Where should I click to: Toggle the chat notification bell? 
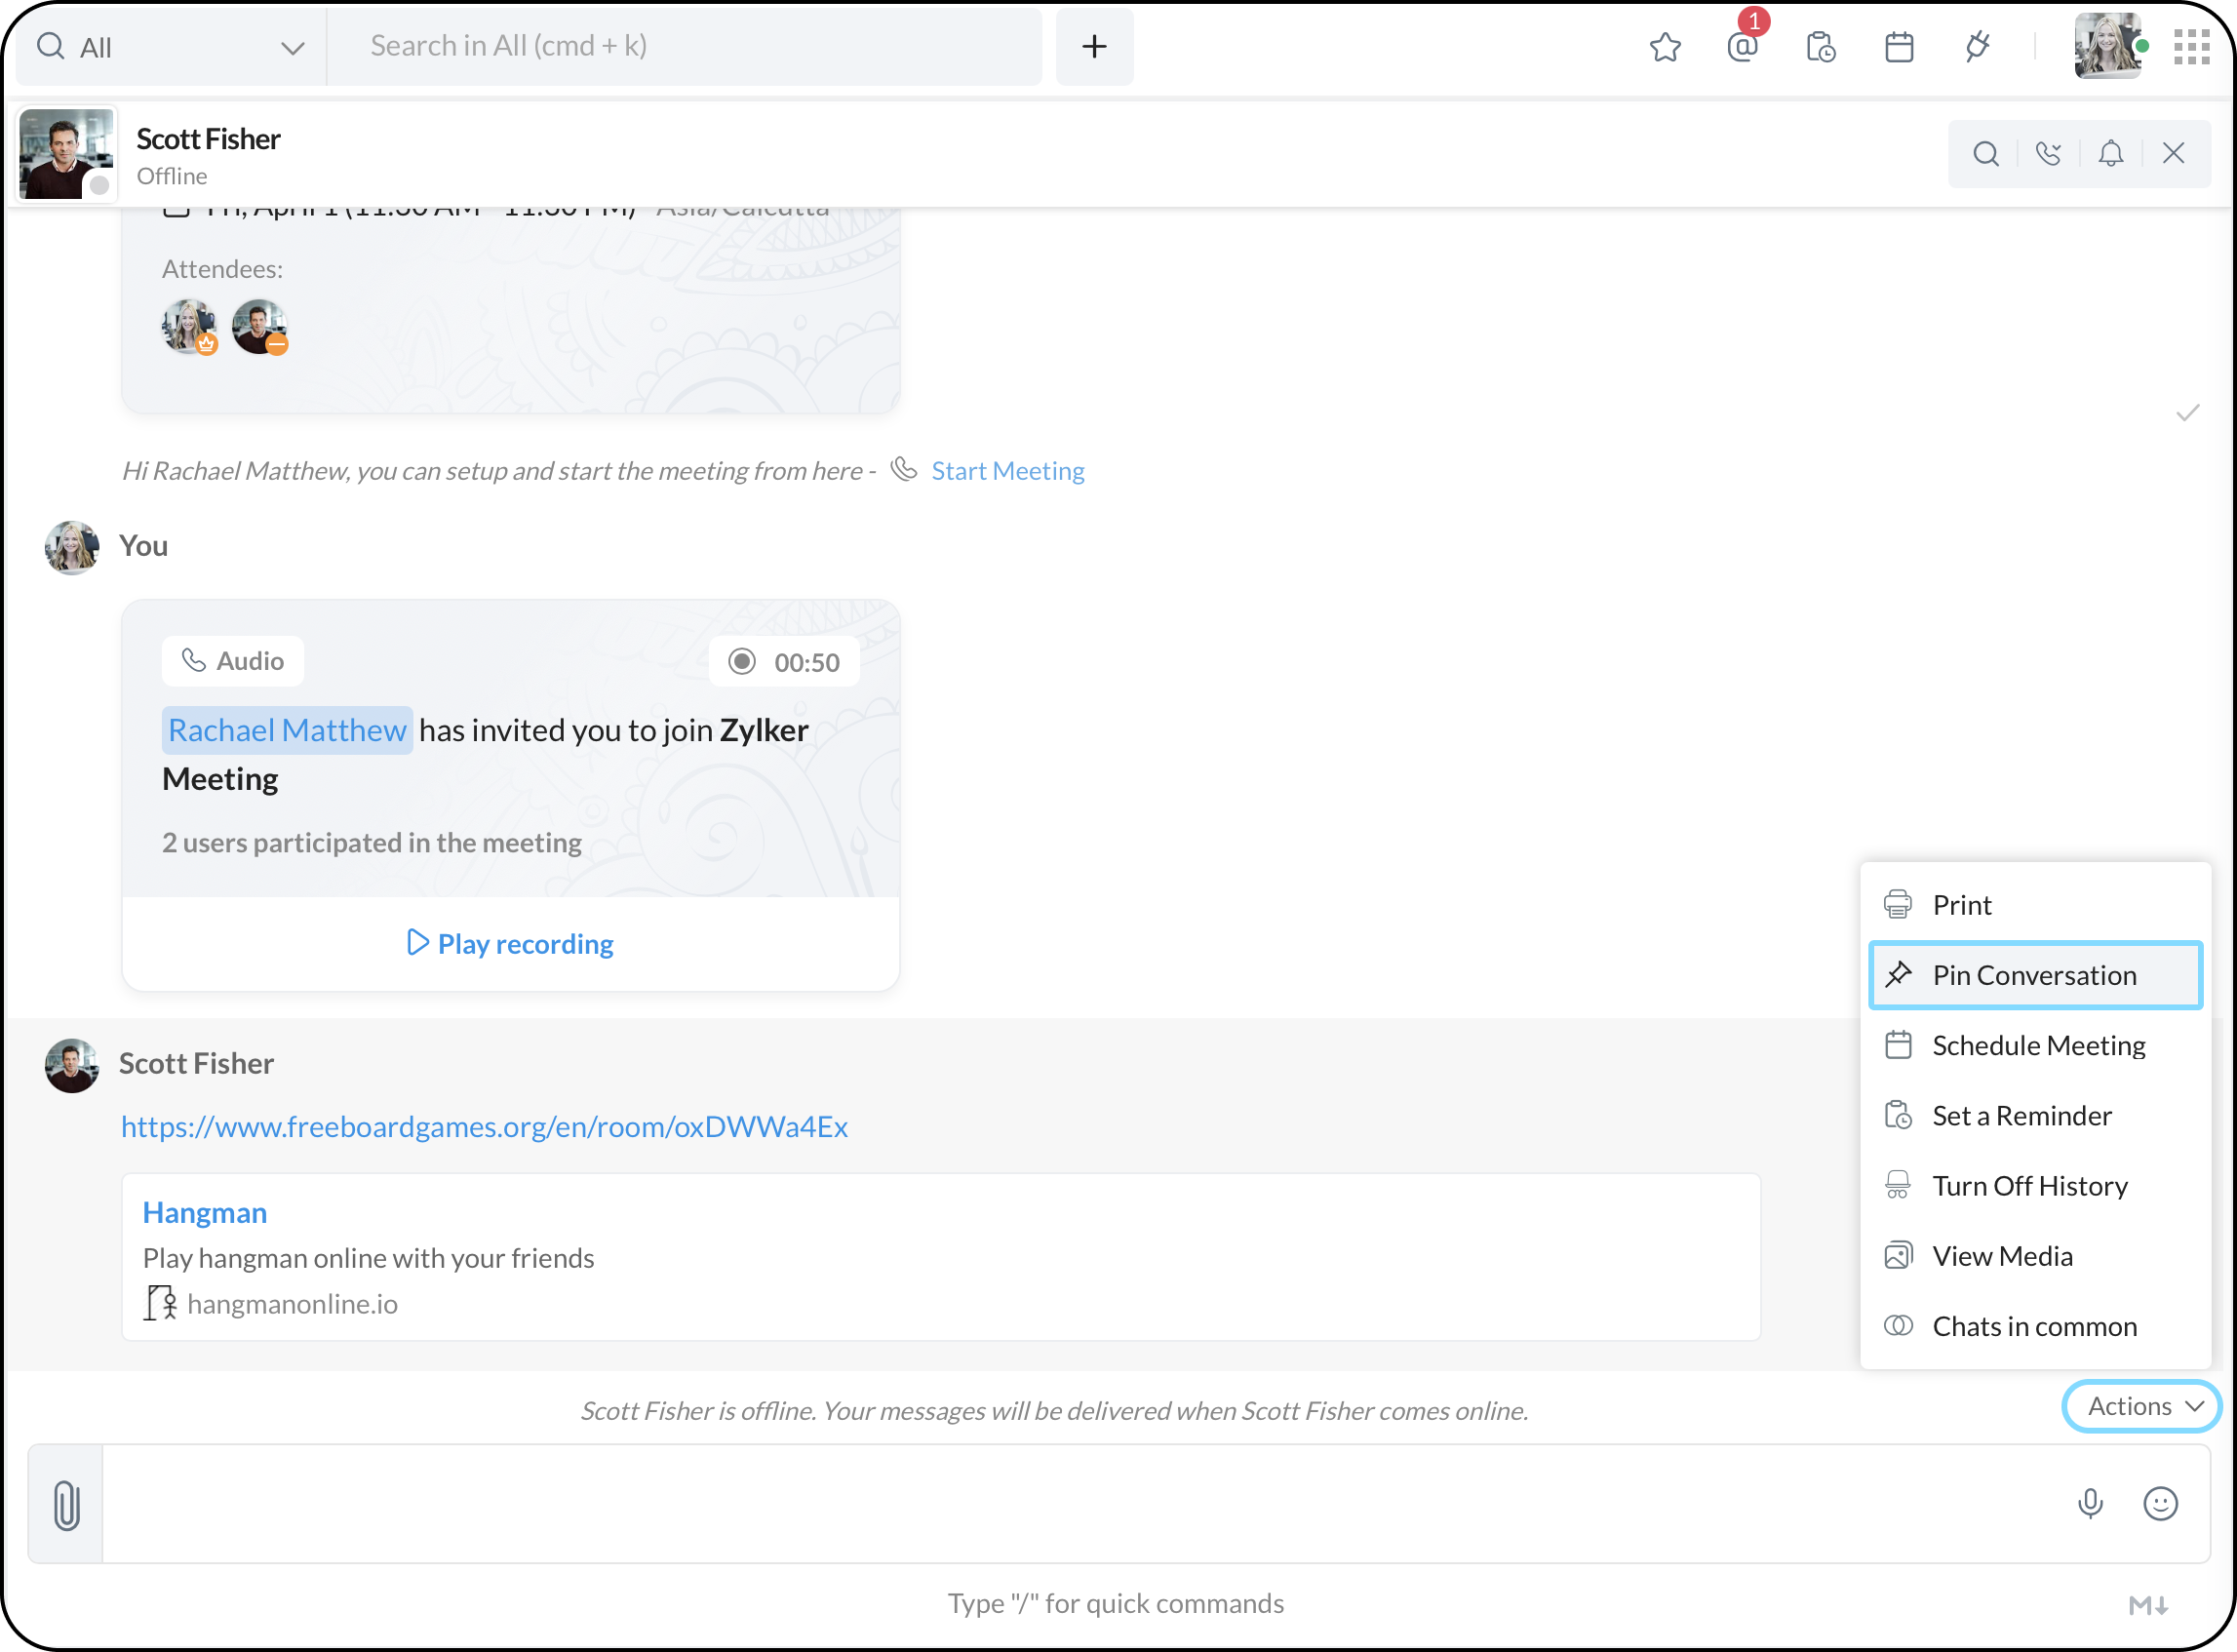(2110, 154)
